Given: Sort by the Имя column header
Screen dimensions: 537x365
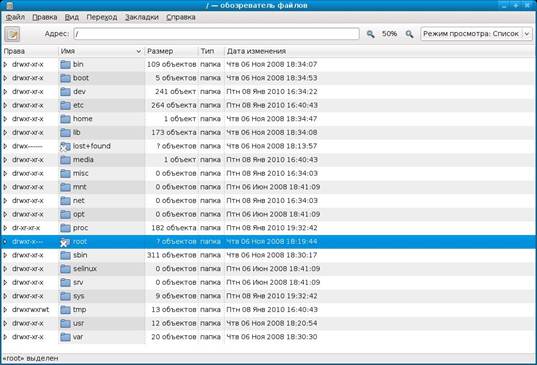Looking at the screenshot, I should pos(101,51).
